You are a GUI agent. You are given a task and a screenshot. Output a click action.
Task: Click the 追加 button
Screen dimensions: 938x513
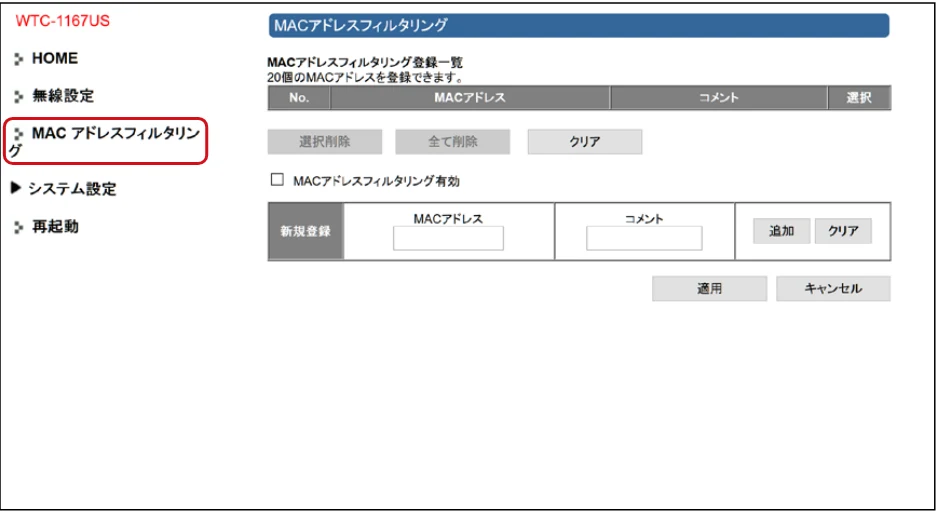point(781,231)
